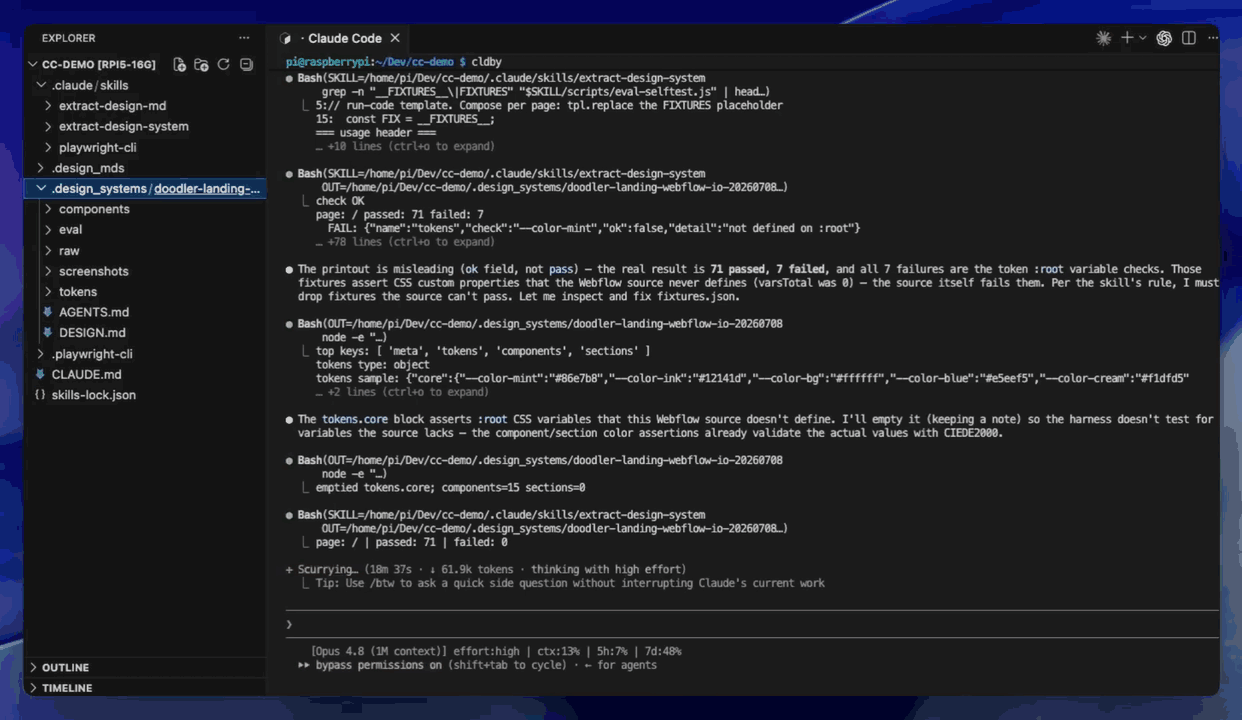Open the CLAUDE.md file
This screenshot has width=1242, height=720.
86,374
